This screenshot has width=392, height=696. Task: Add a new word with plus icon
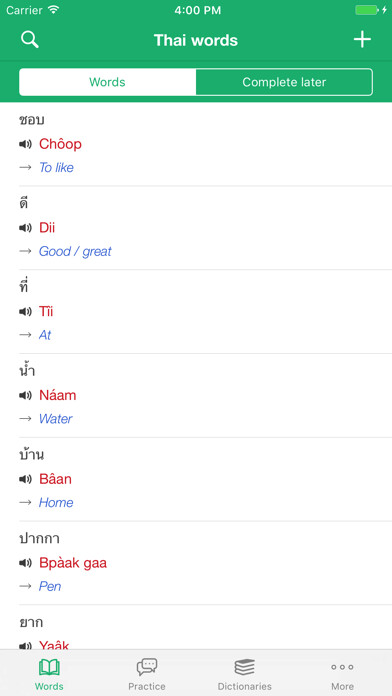click(362, 40)
